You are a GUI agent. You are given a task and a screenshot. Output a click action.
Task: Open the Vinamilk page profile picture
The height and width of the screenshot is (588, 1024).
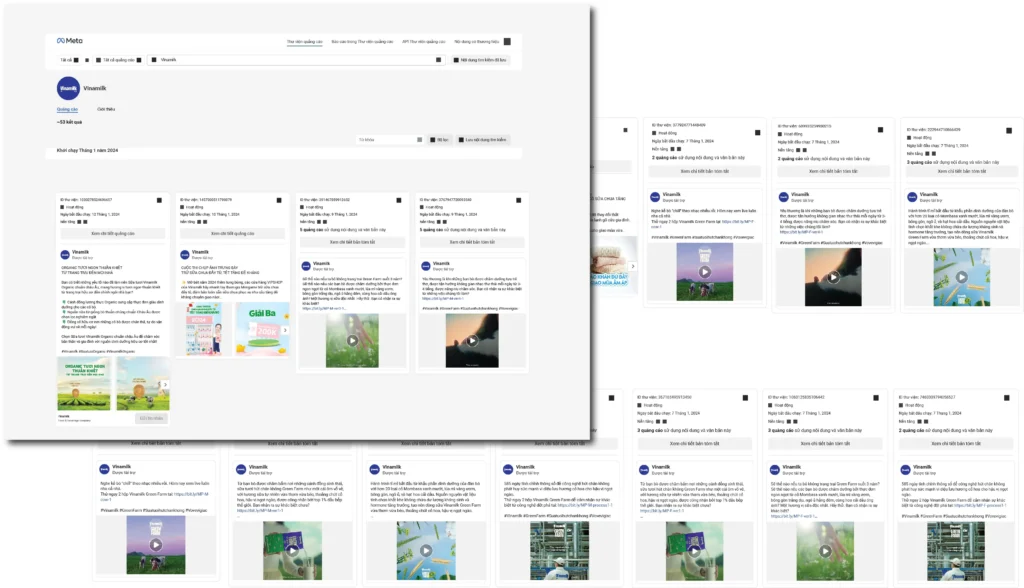pyautogui.click(x=68, y=88)
